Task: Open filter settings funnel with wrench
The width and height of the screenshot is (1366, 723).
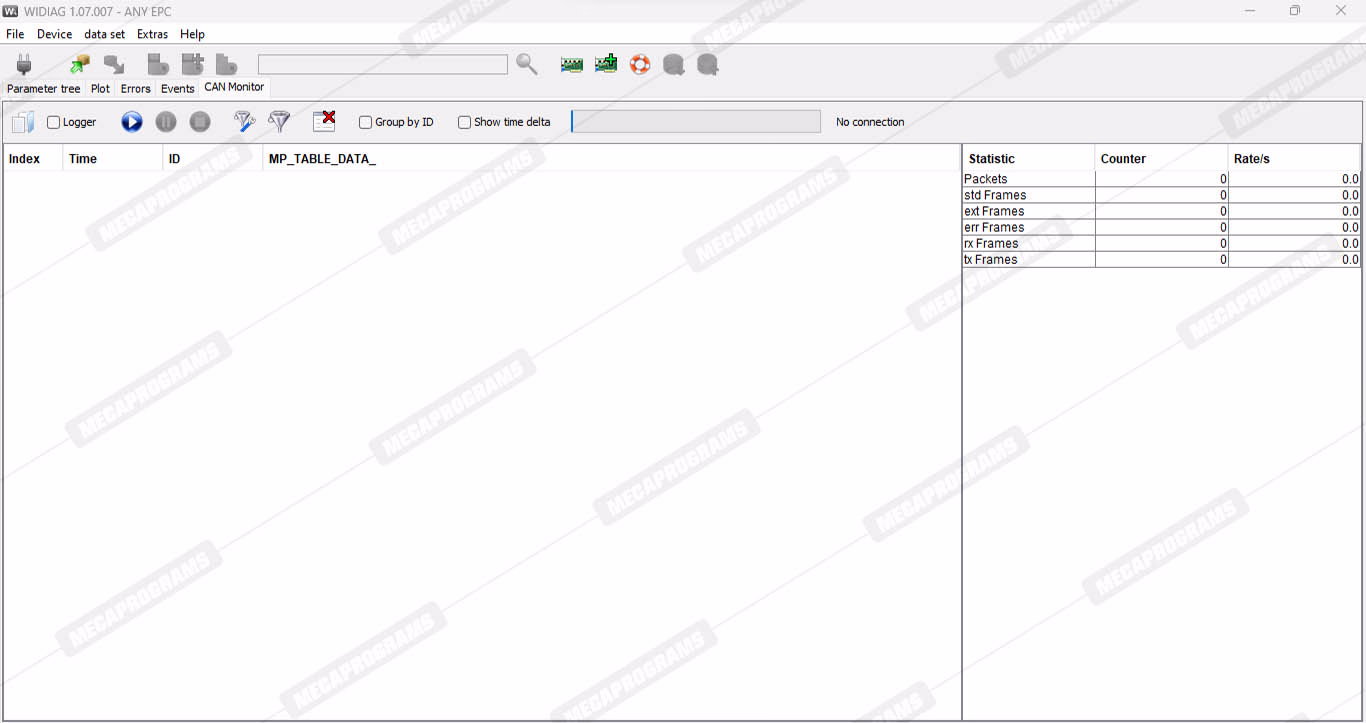Action: coord(244,122)
